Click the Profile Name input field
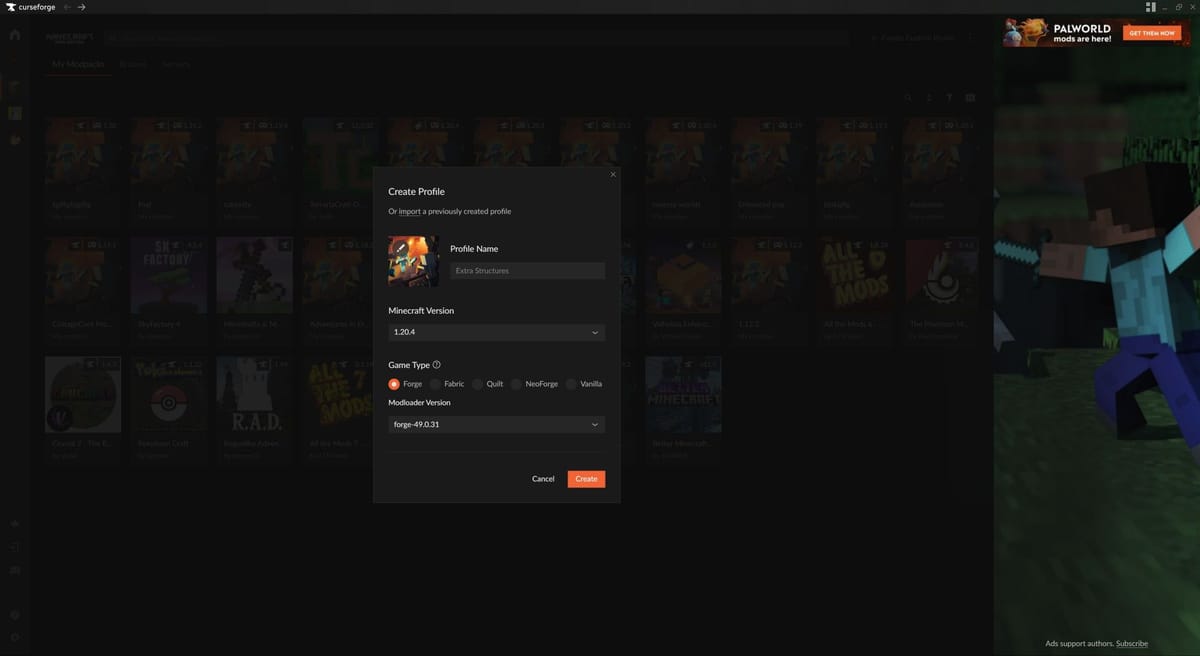Viewport: 1200px width, 656px height. tap(527, 270)
